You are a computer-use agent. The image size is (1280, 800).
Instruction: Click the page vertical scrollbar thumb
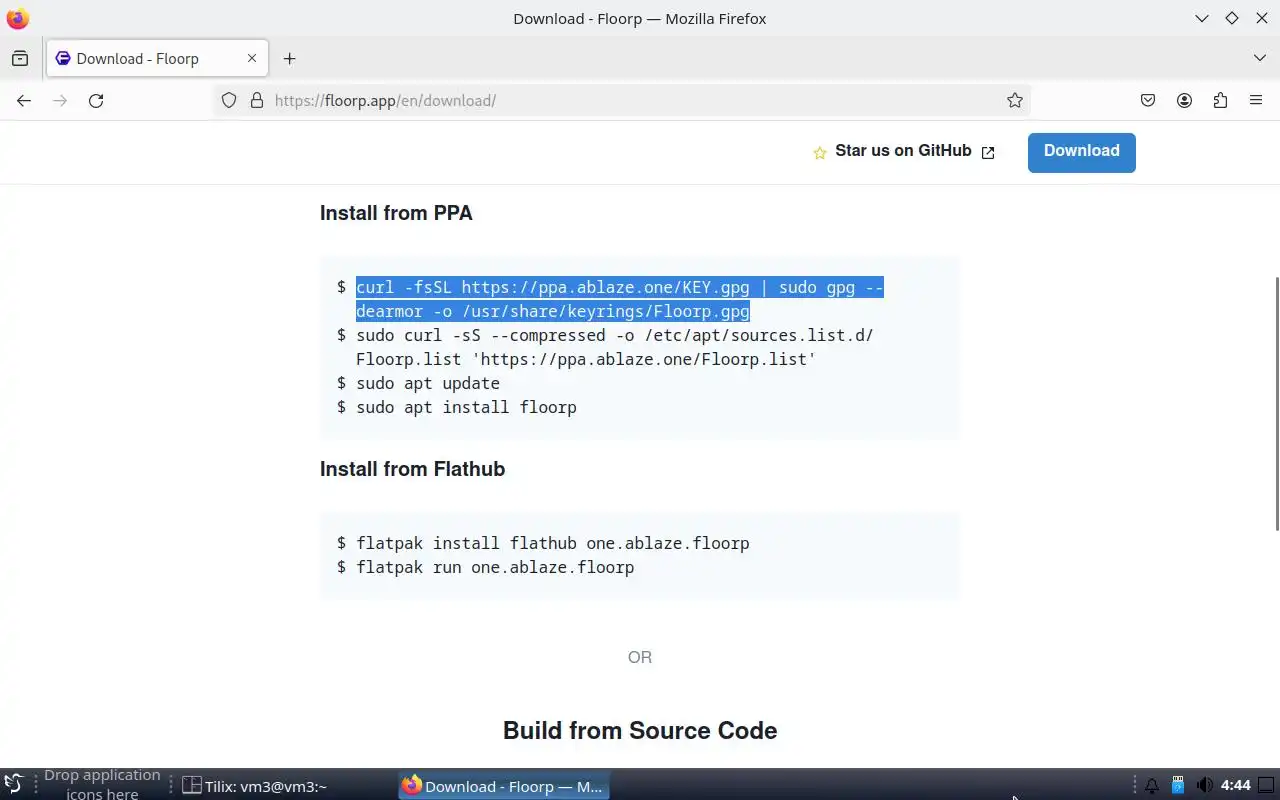[x=1276, y=403]
